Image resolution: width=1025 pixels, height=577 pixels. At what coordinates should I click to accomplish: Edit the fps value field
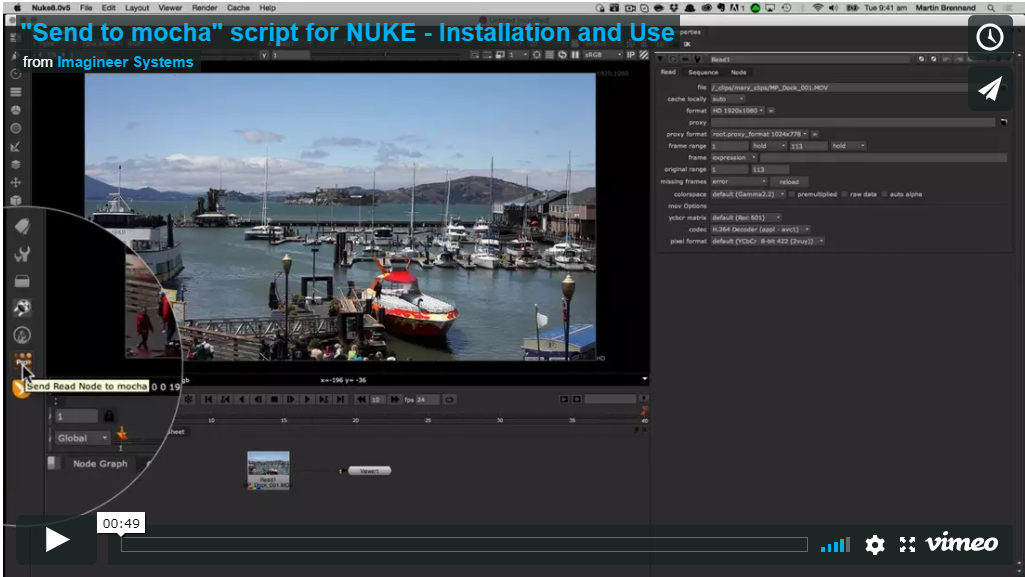[x=428, y=399]
